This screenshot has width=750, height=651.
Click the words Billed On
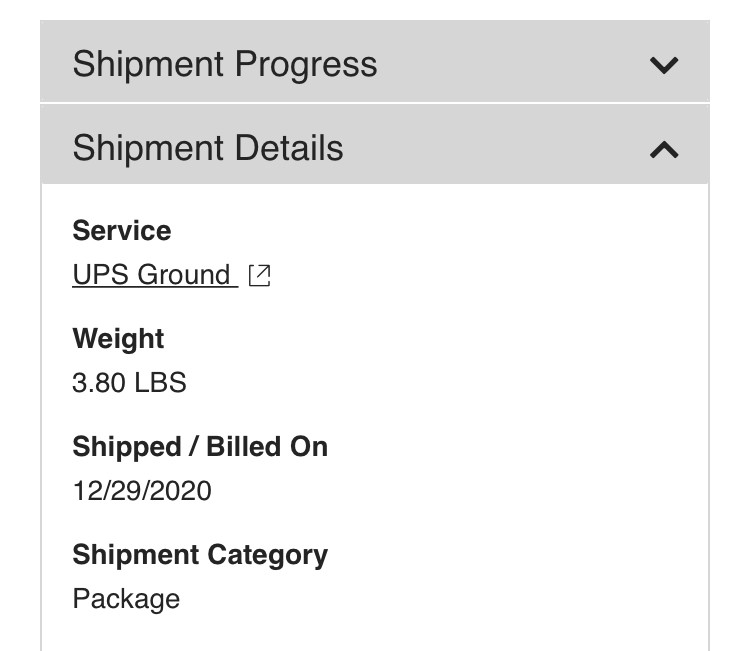coord(267,447)
